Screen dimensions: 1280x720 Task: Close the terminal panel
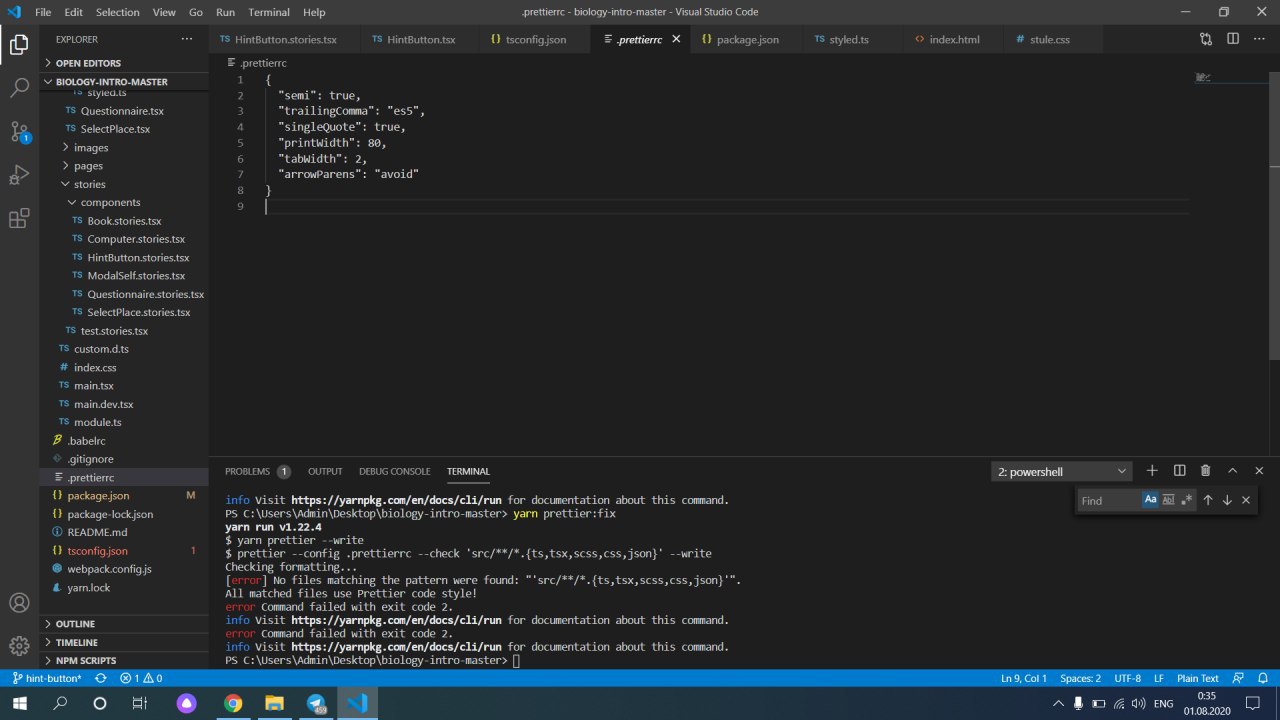pyautogui.click(x=1259, y=471)
